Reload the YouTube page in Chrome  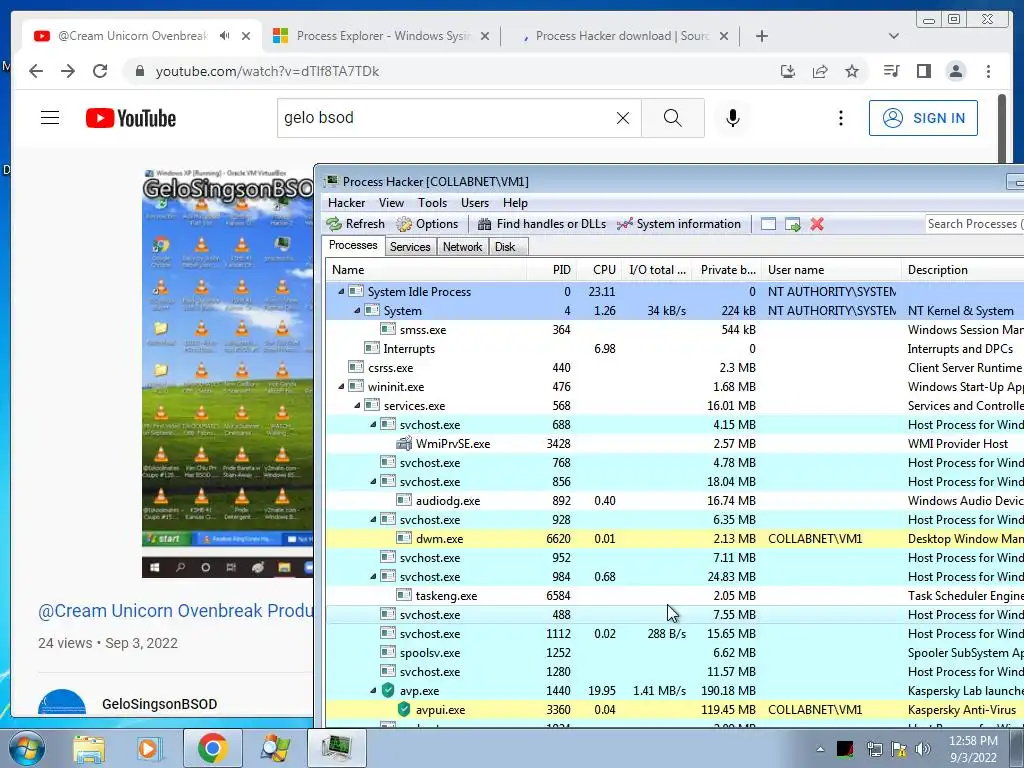100,71
